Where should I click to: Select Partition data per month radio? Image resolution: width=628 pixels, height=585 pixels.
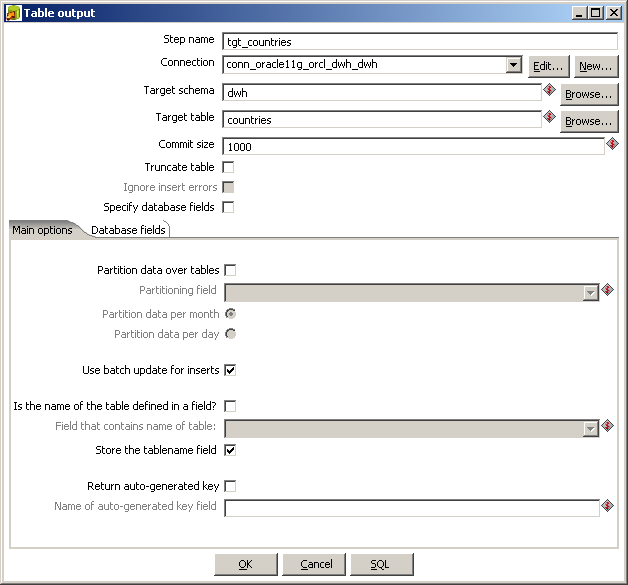tap(230, 314)
